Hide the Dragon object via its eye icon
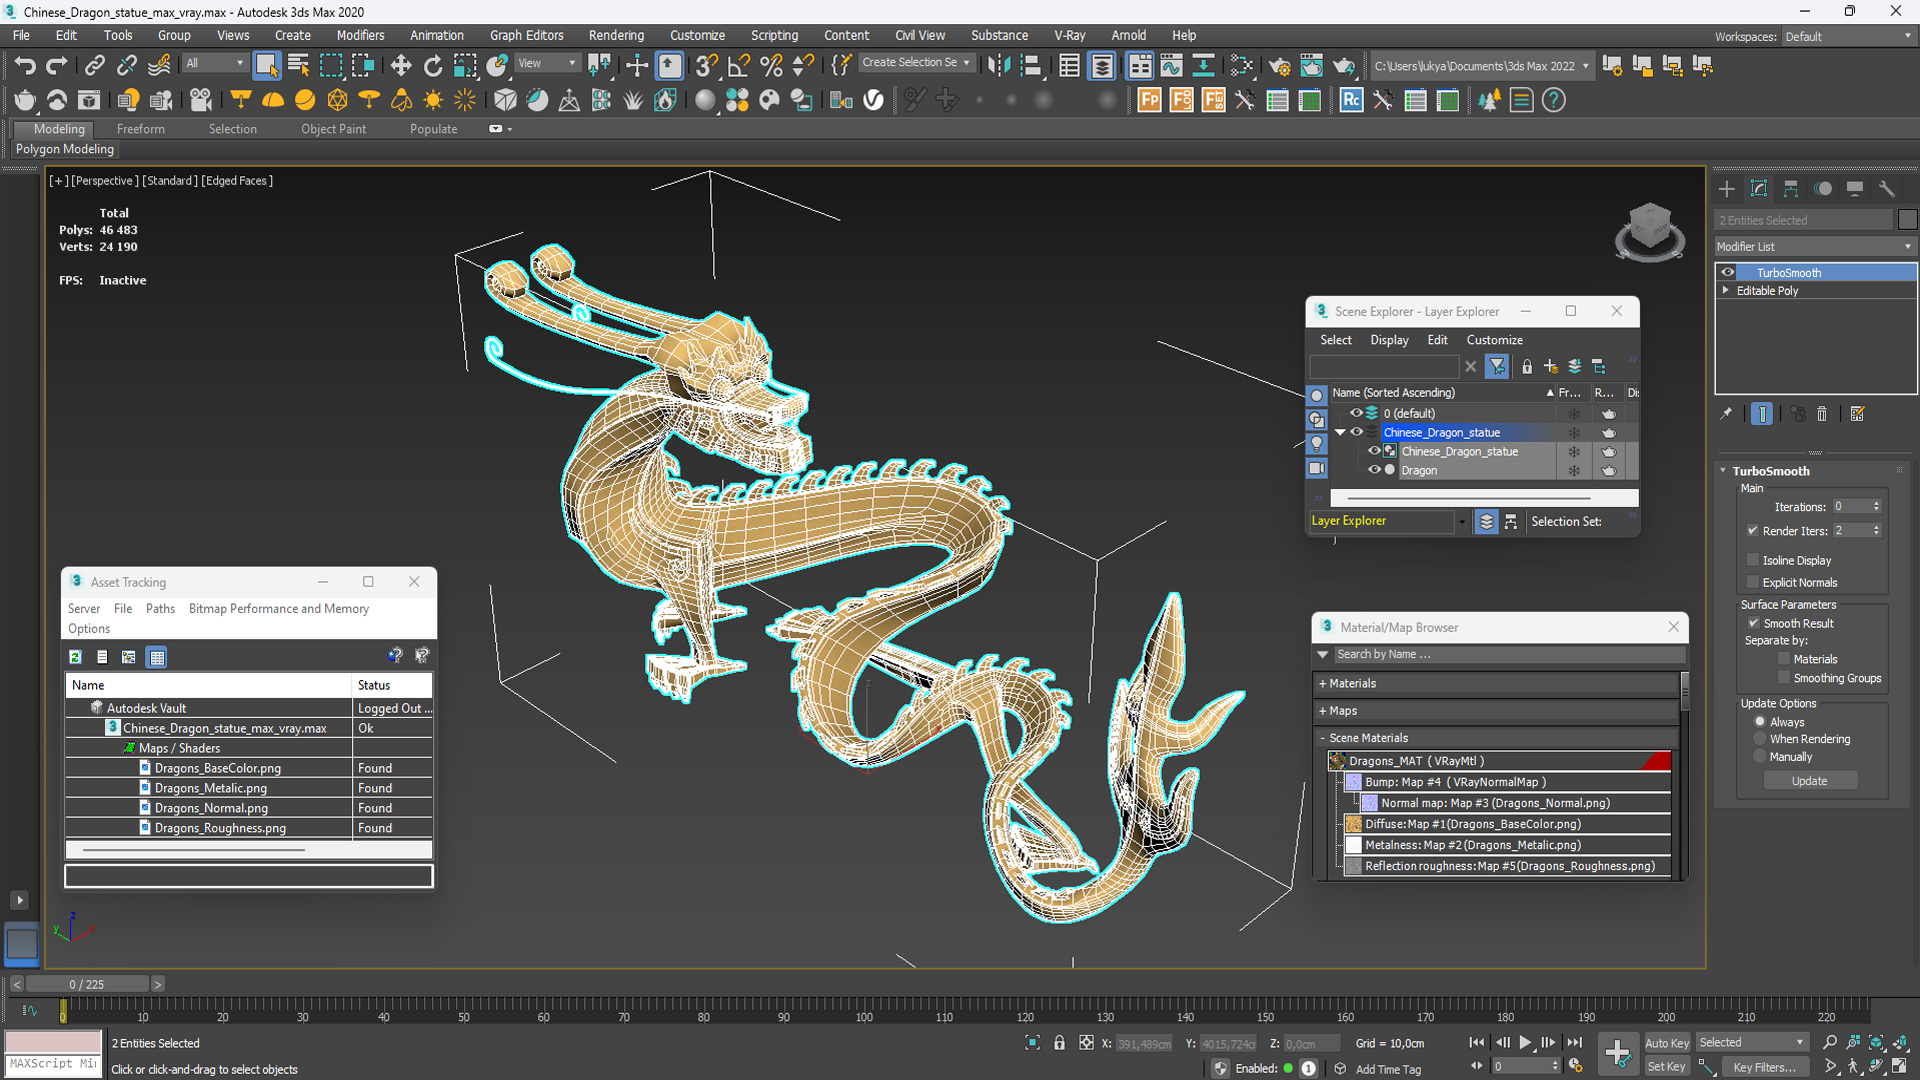 point(1374,470)
